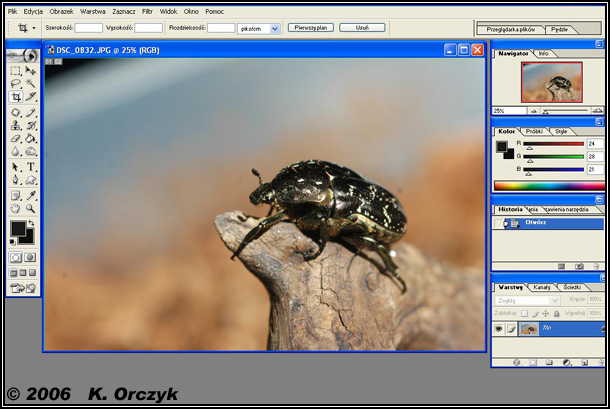
Task: Click the Usuń button
Action: (361, 28)
